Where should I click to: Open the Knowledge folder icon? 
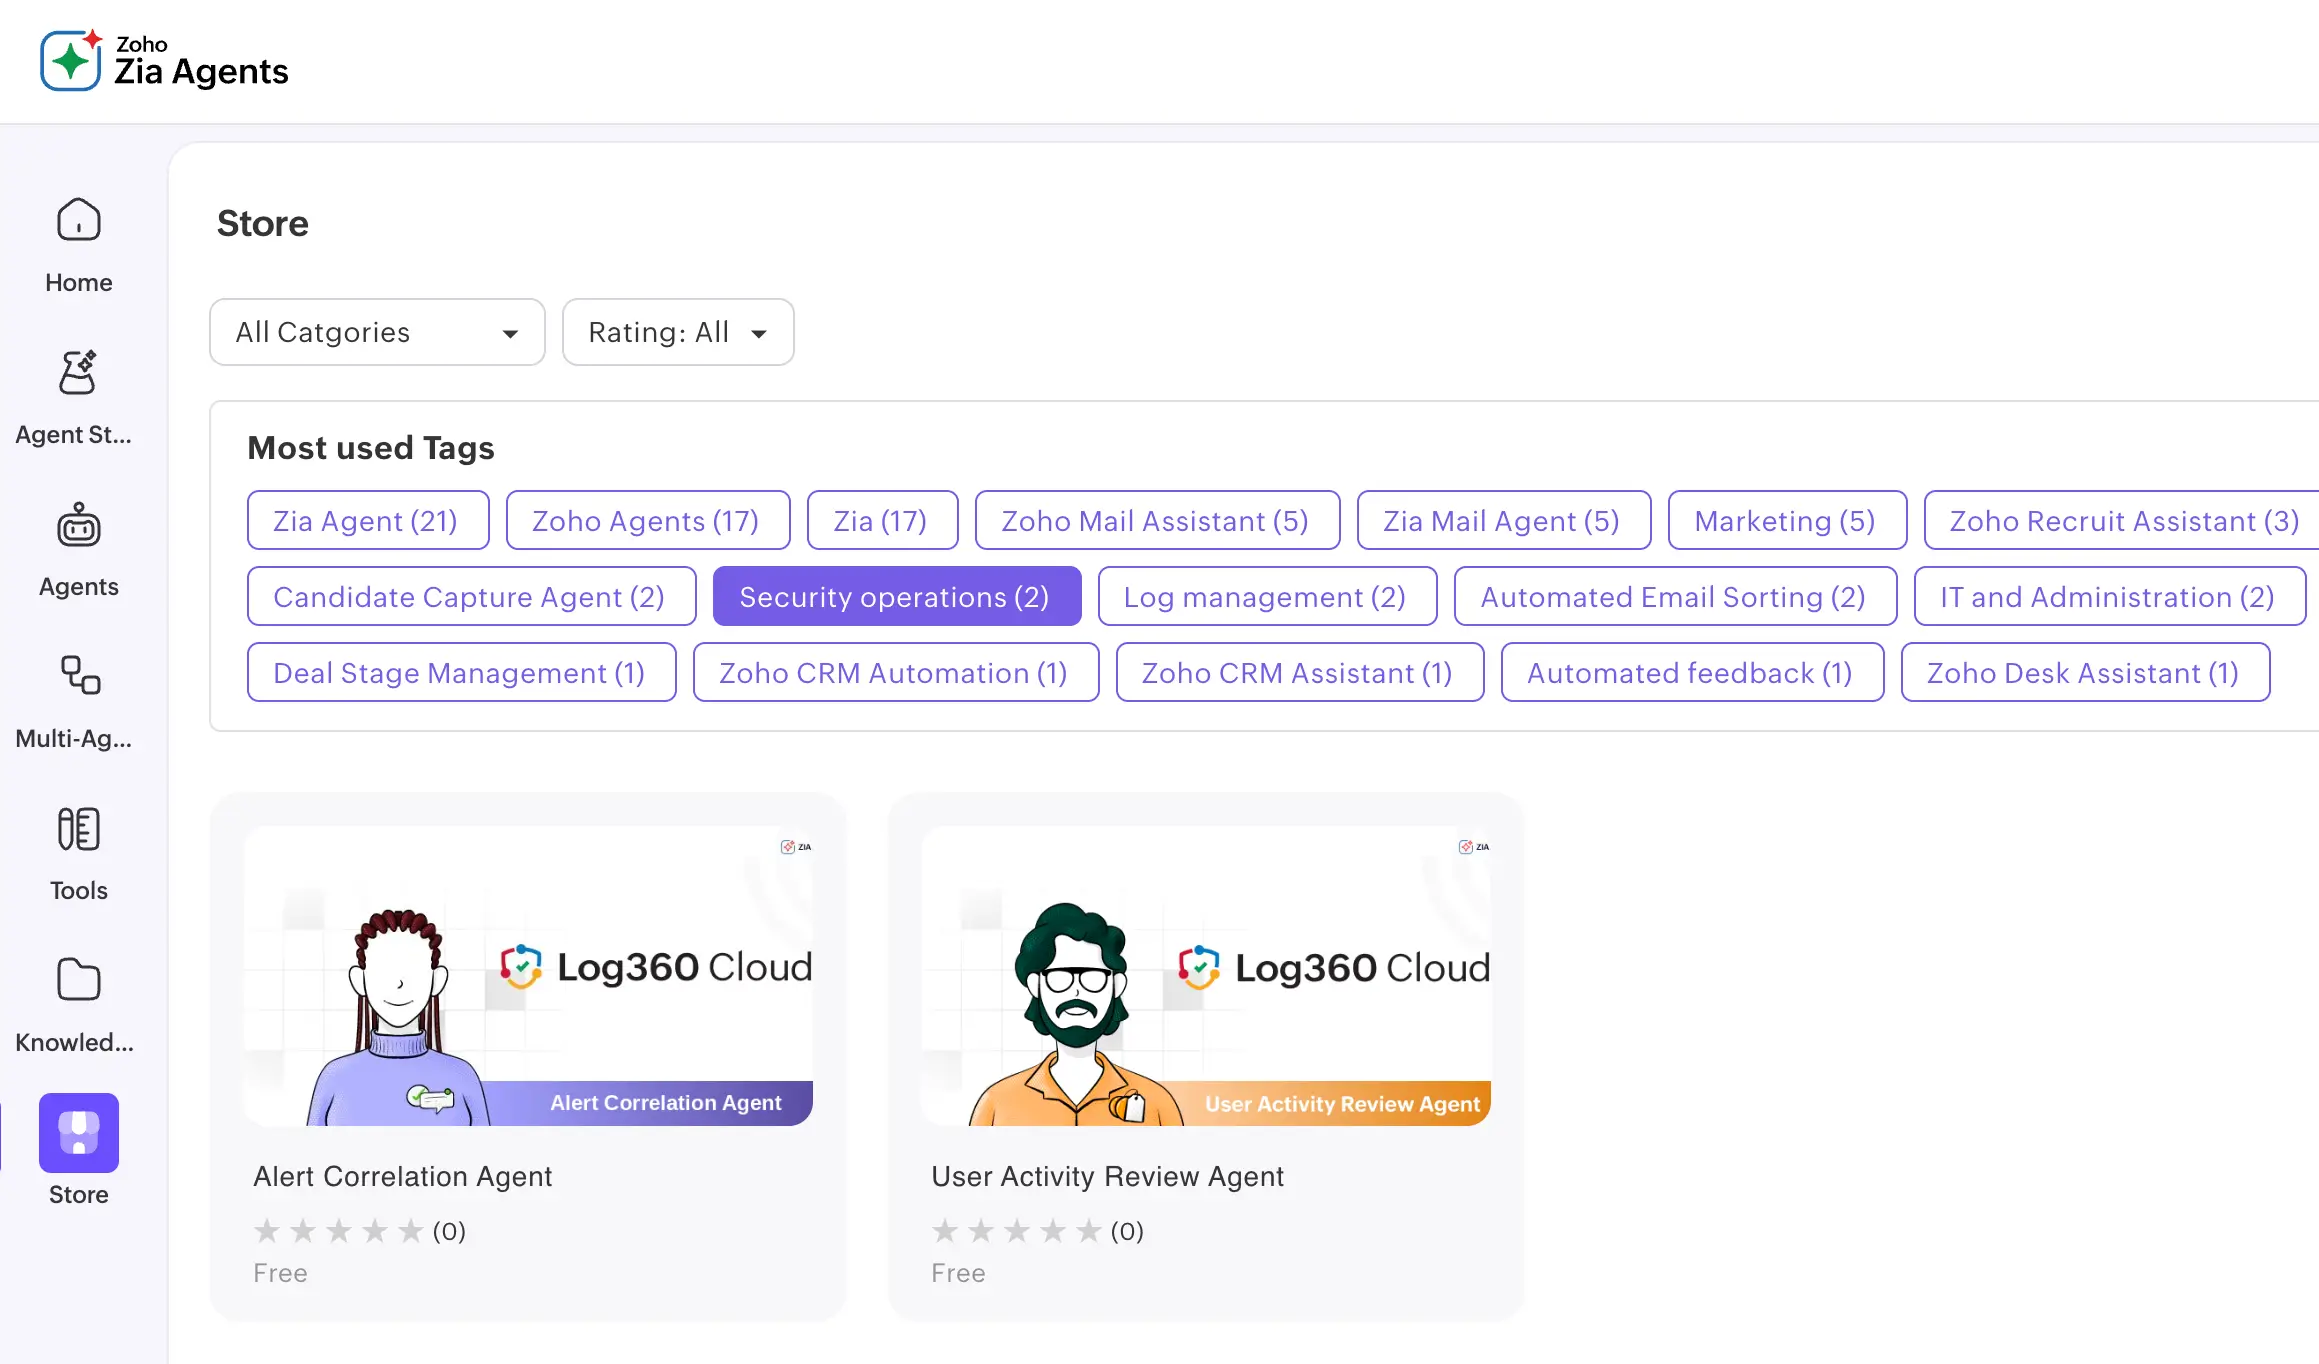[x=78, y=980]
